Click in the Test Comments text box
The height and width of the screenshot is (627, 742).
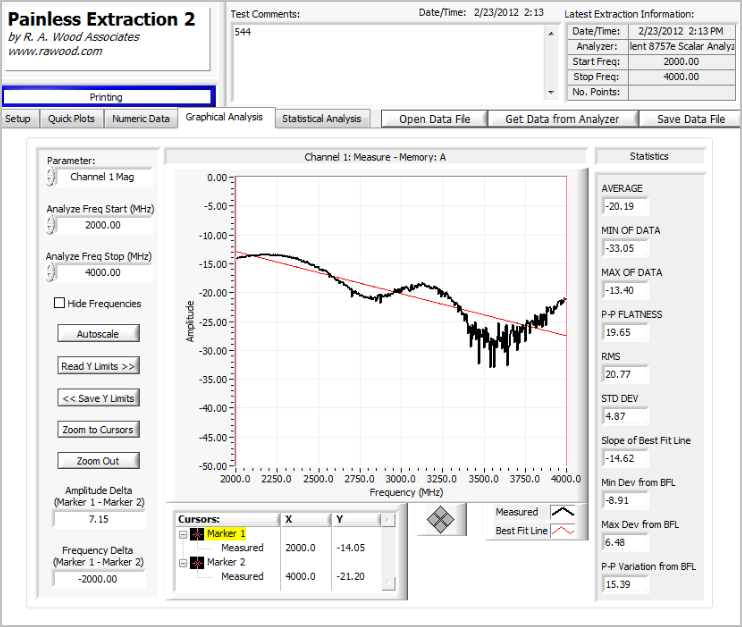point(388,63)
